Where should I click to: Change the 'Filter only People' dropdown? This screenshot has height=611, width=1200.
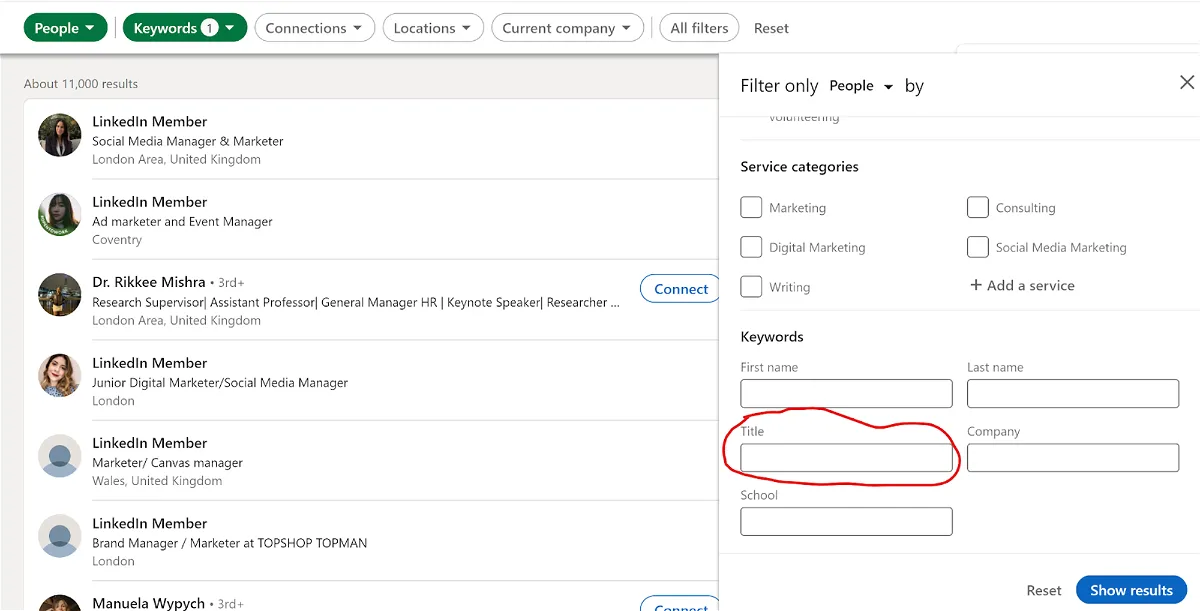pyautogui.click(x=861, y=86)
